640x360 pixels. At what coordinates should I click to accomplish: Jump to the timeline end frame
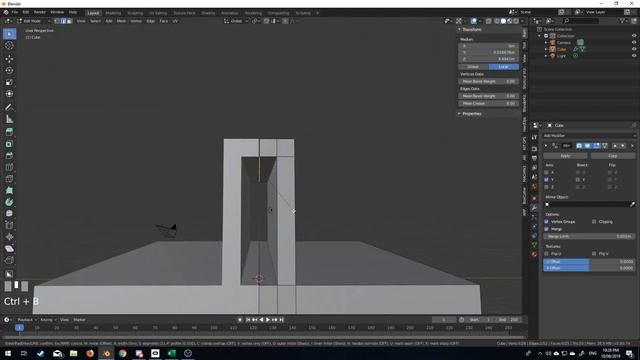(x=281, y=320)
